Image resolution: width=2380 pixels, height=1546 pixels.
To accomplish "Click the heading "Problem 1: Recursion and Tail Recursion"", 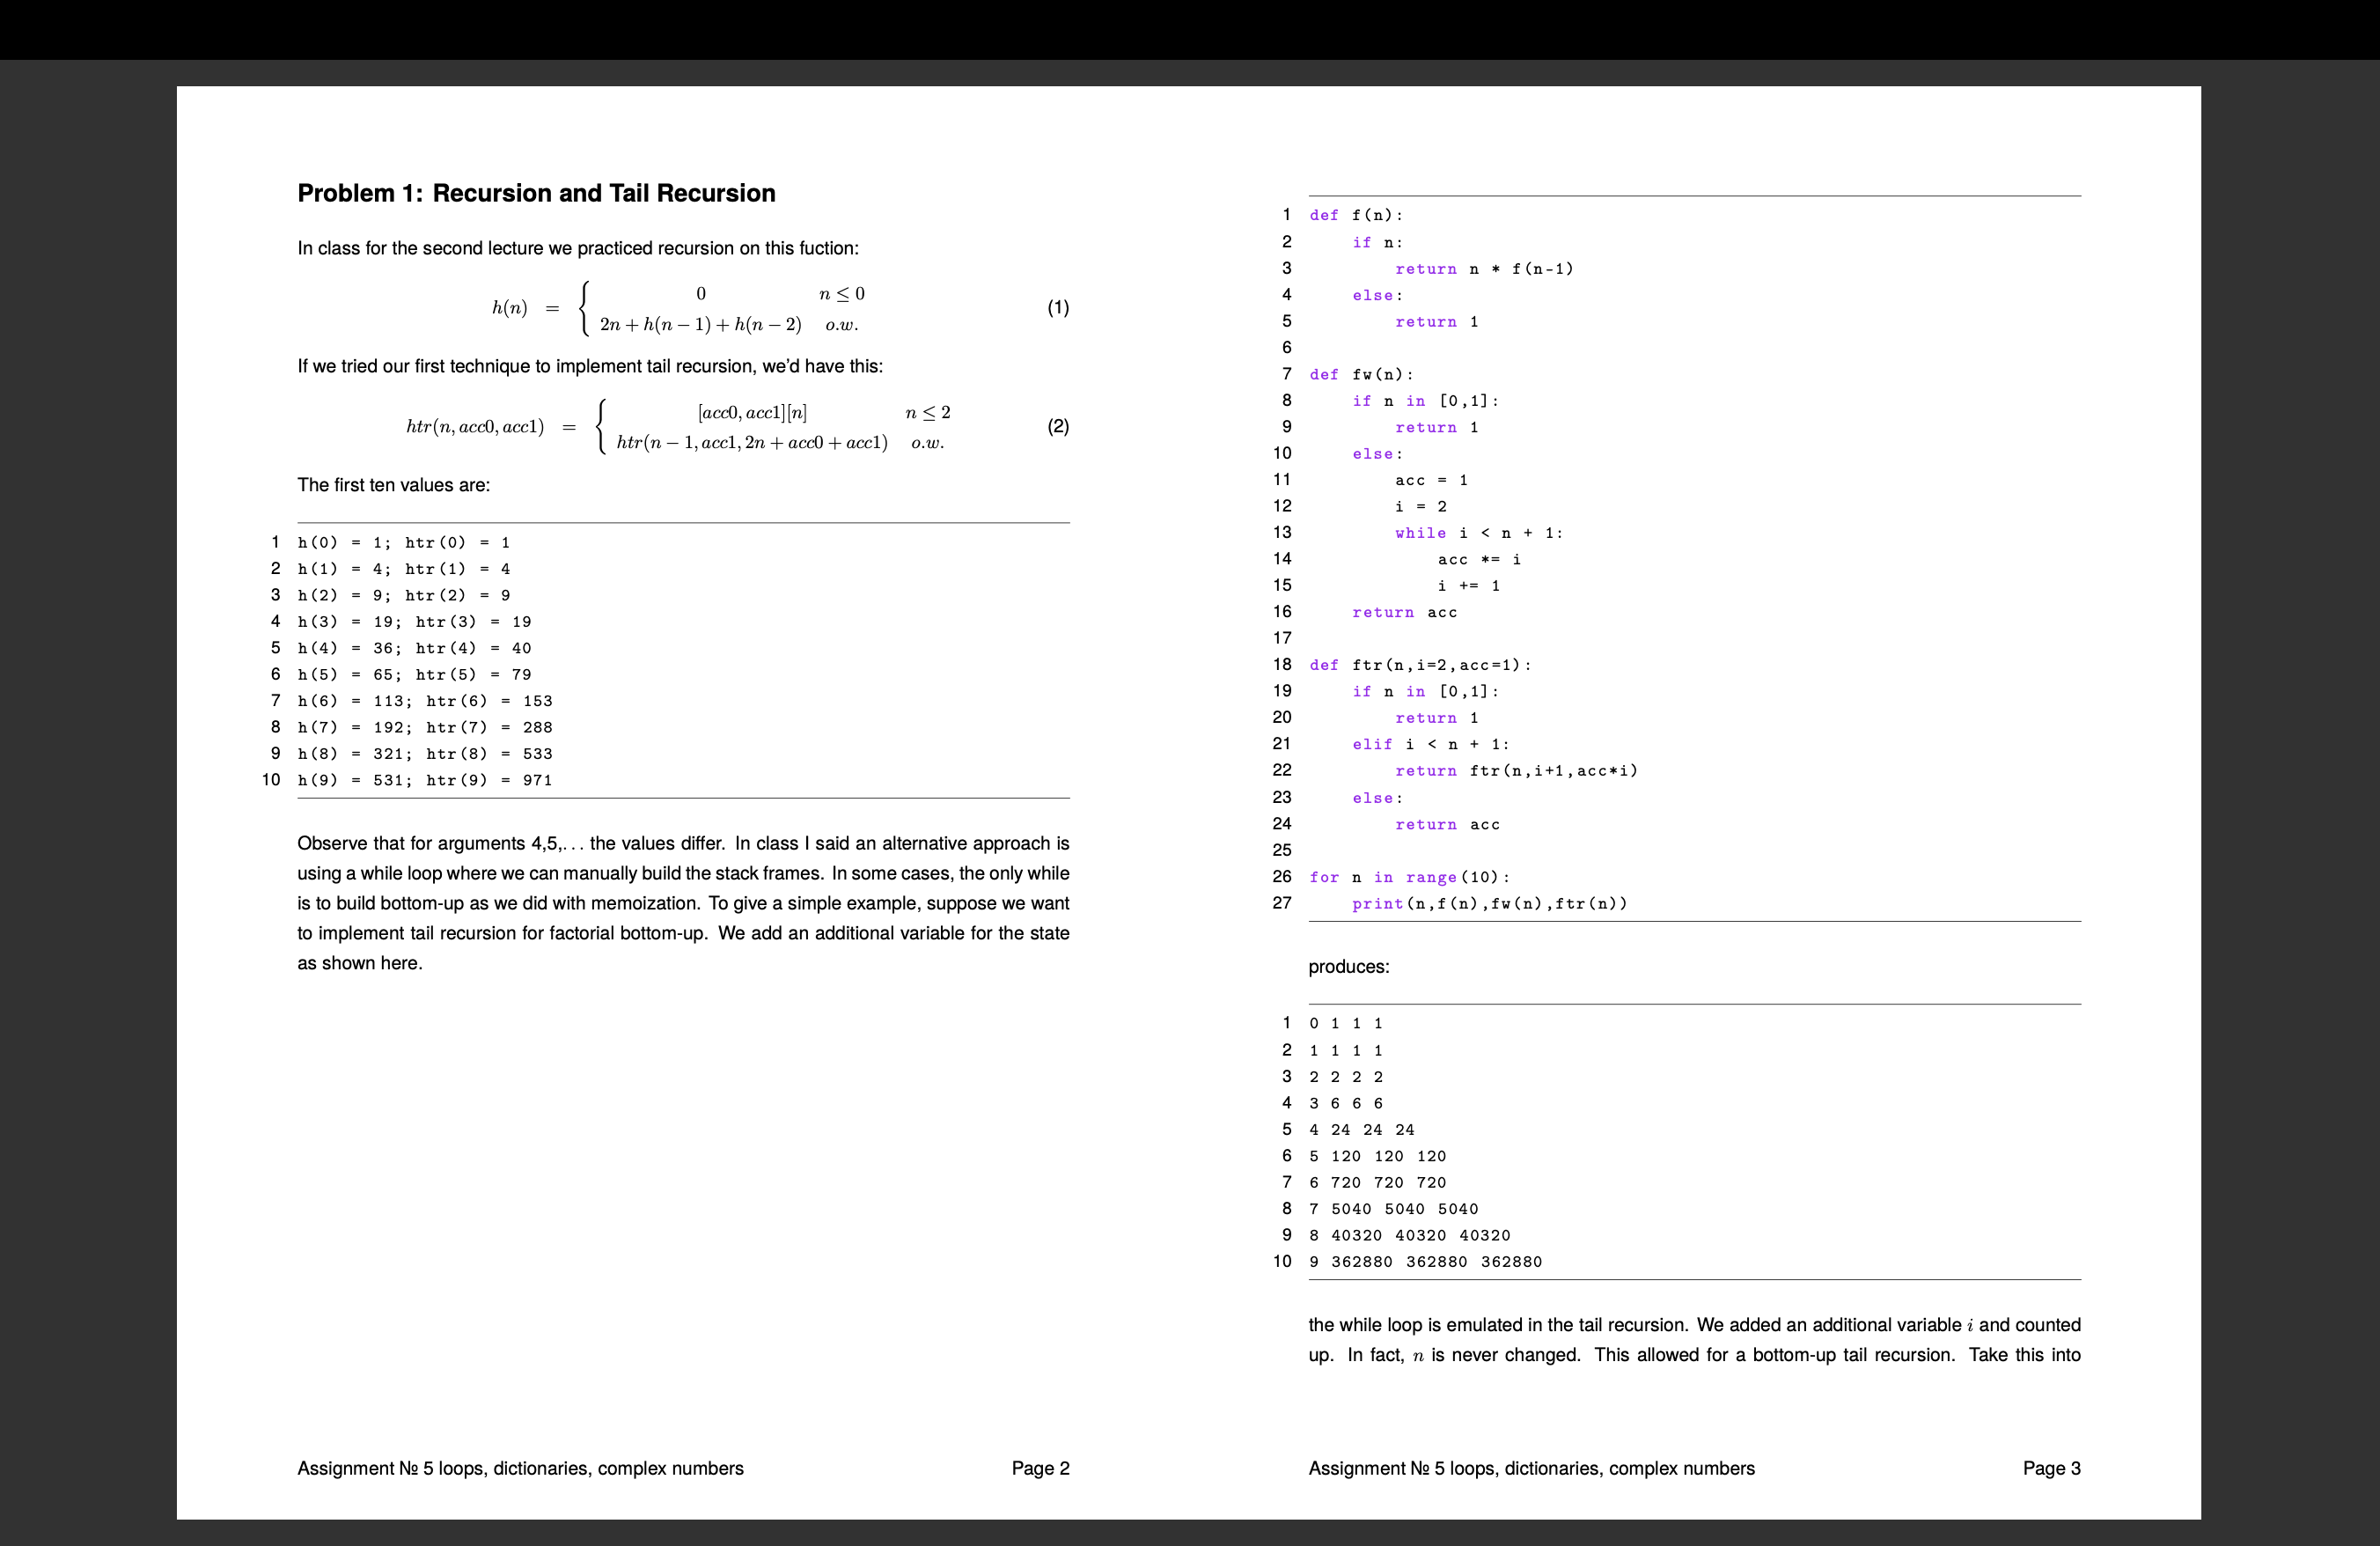I will click(536, 193).
